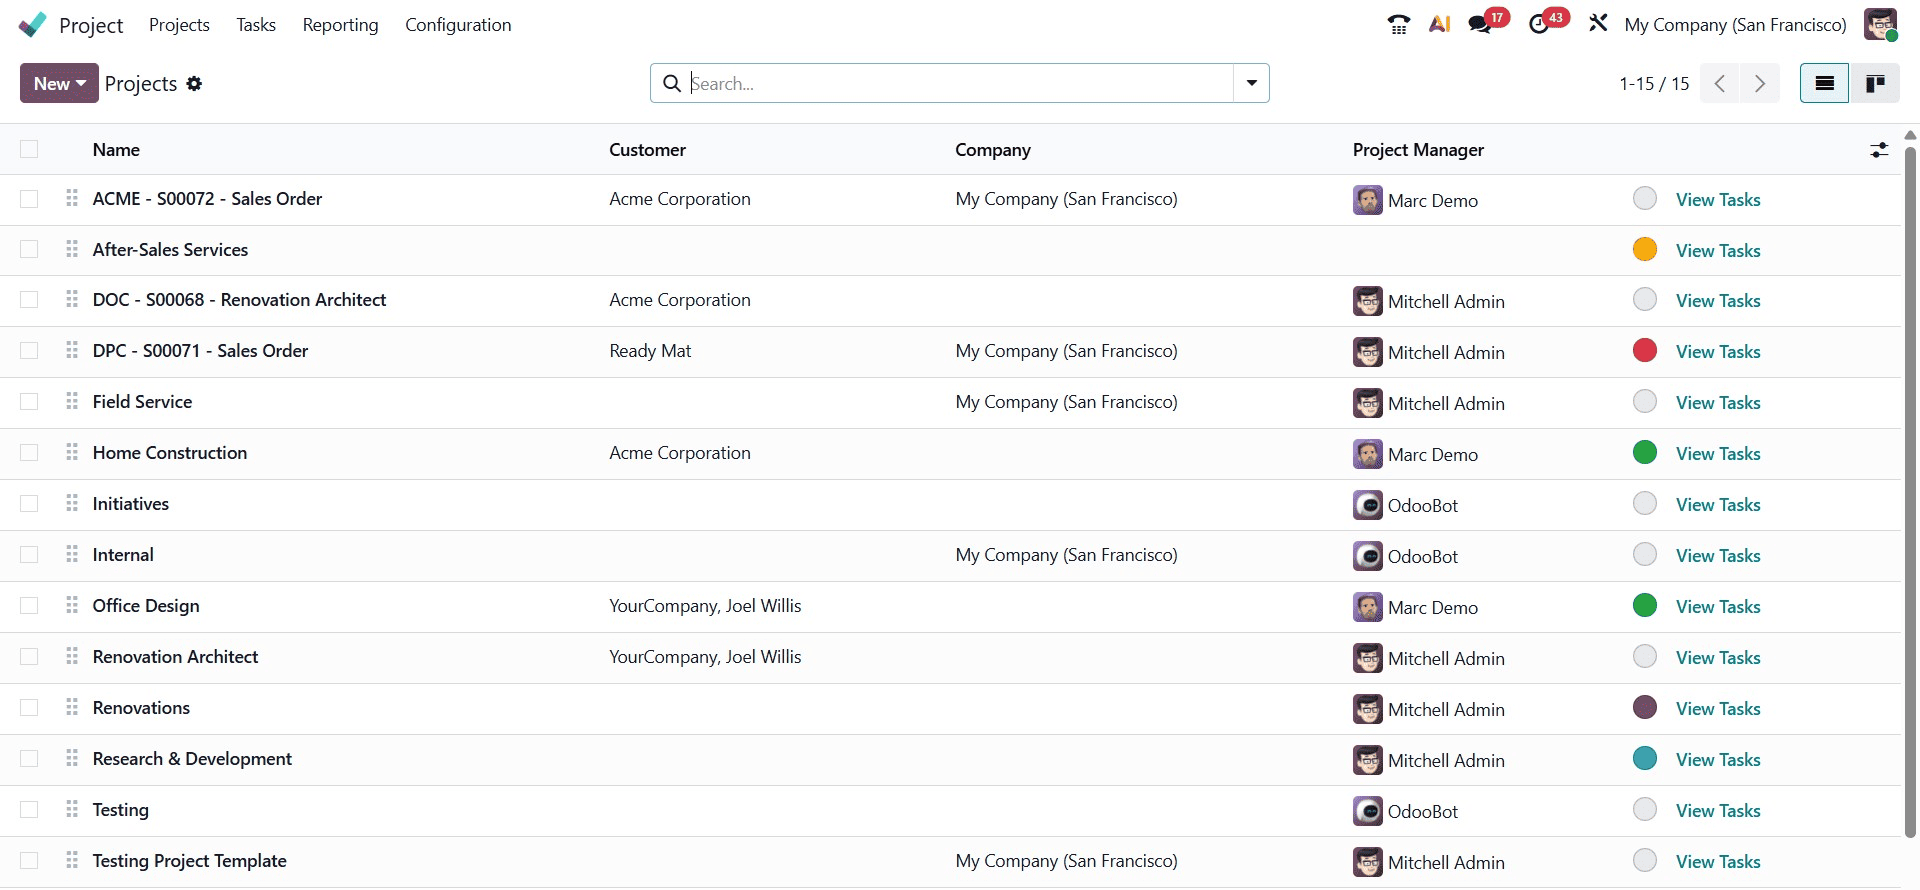Click green status dot of Home Construction
This screenshot has height=890, width=1920.
[x=1645, y=452]
